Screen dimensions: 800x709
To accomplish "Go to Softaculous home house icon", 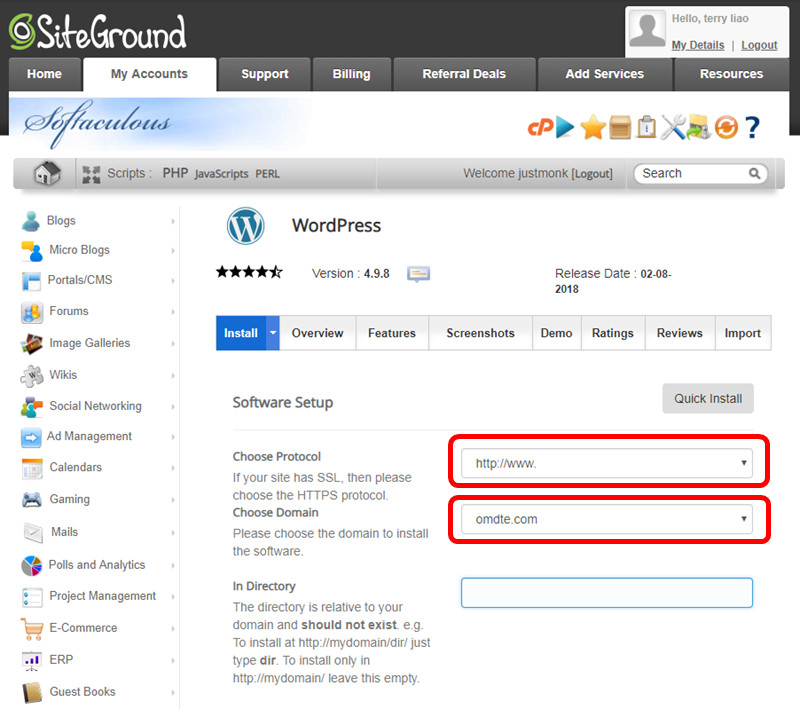I will [47, 173].
